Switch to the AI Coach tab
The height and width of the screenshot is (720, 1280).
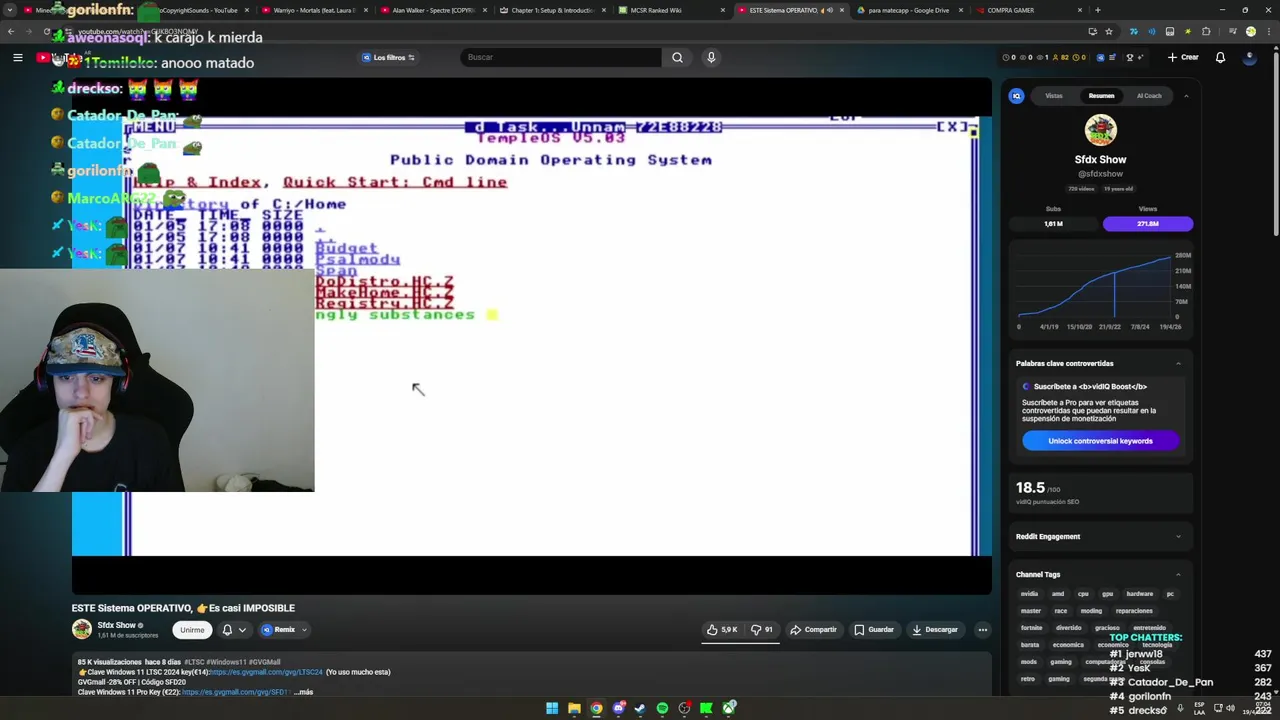click(1149, 96)
